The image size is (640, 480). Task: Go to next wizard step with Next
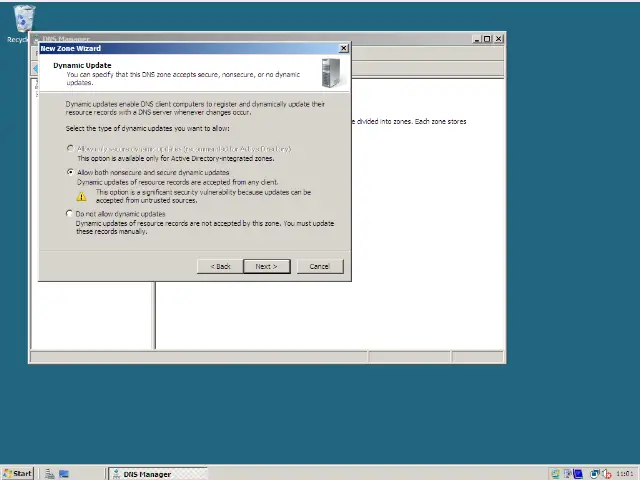pos(267,266)
